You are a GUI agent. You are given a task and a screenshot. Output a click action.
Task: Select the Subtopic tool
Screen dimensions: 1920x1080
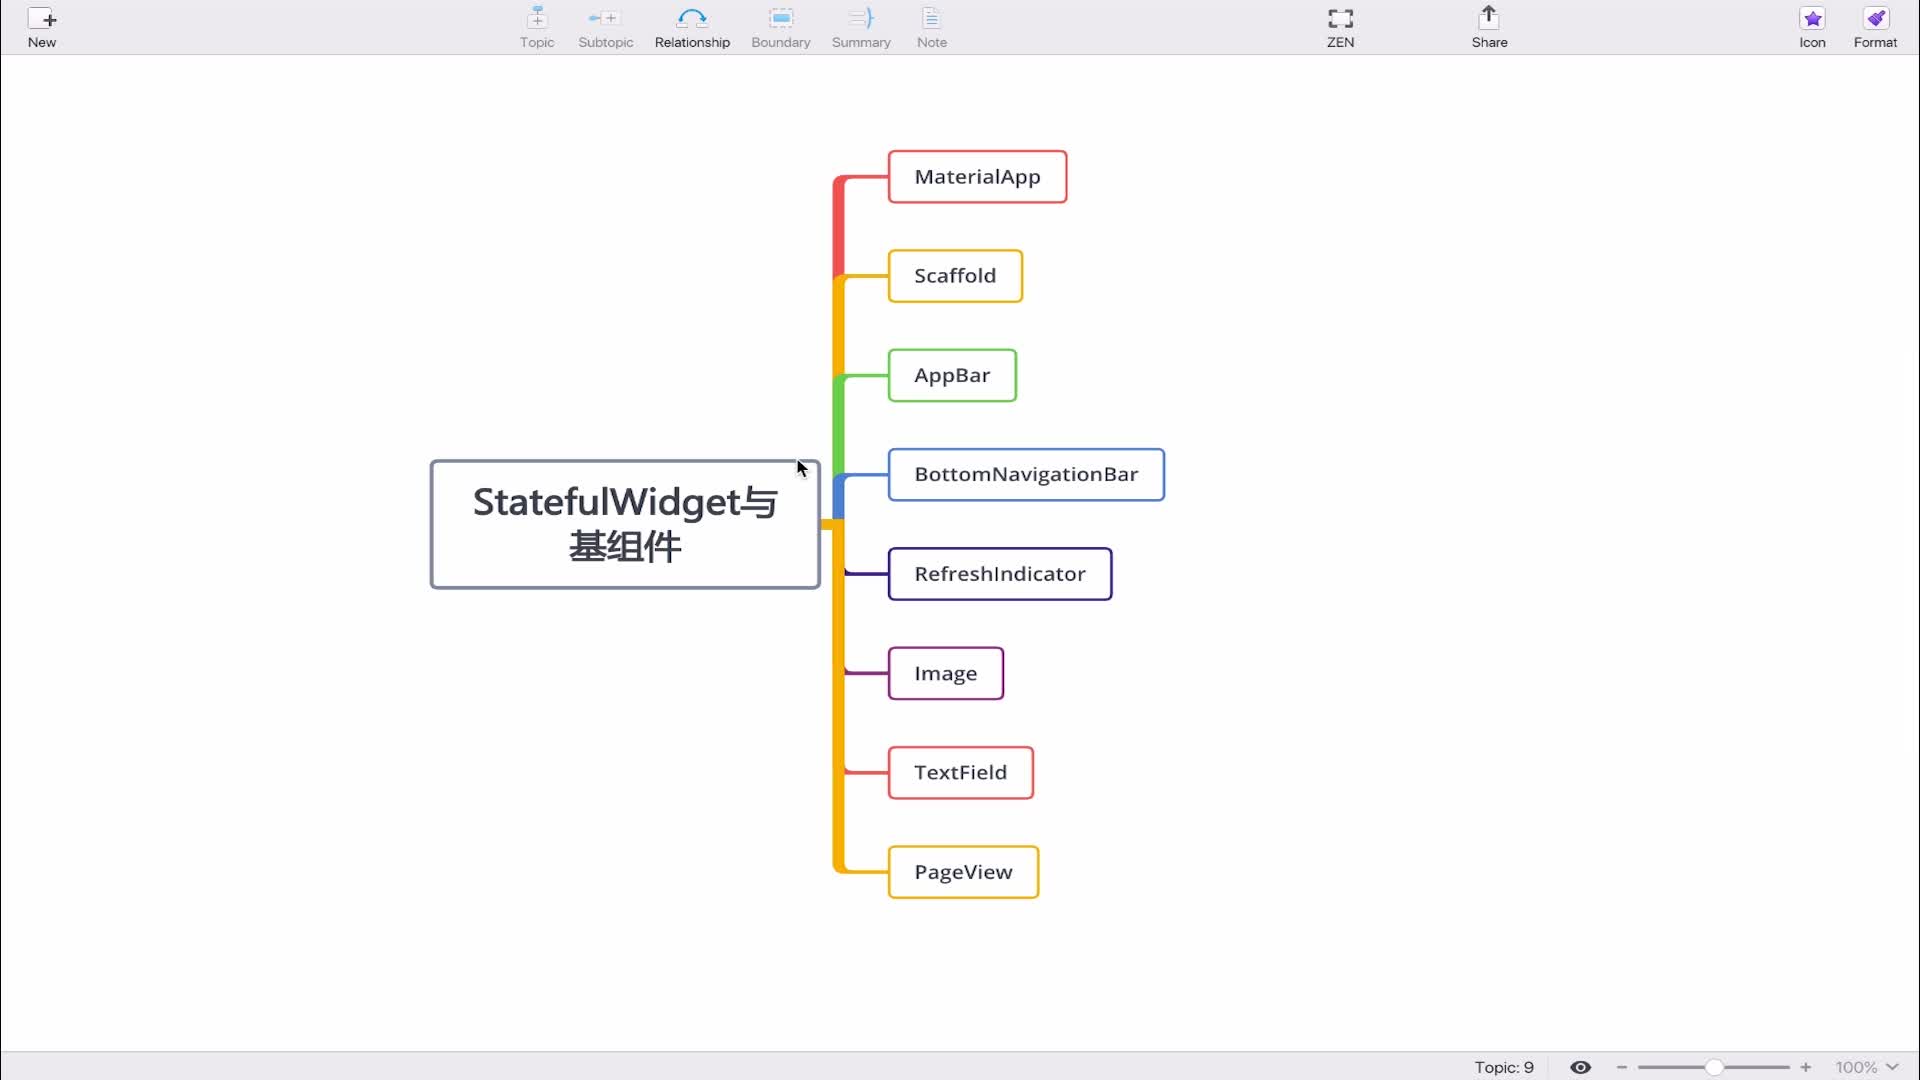605,26
